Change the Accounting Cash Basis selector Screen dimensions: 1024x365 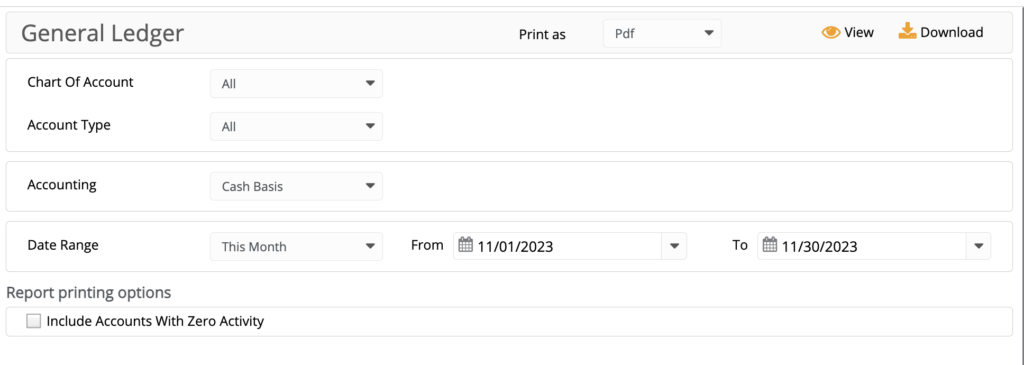click(x=296, y=186)
